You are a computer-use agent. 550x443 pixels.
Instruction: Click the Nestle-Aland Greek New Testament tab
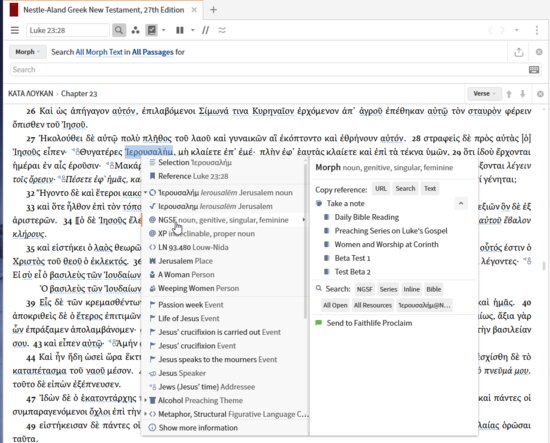[x=104, y=10]
